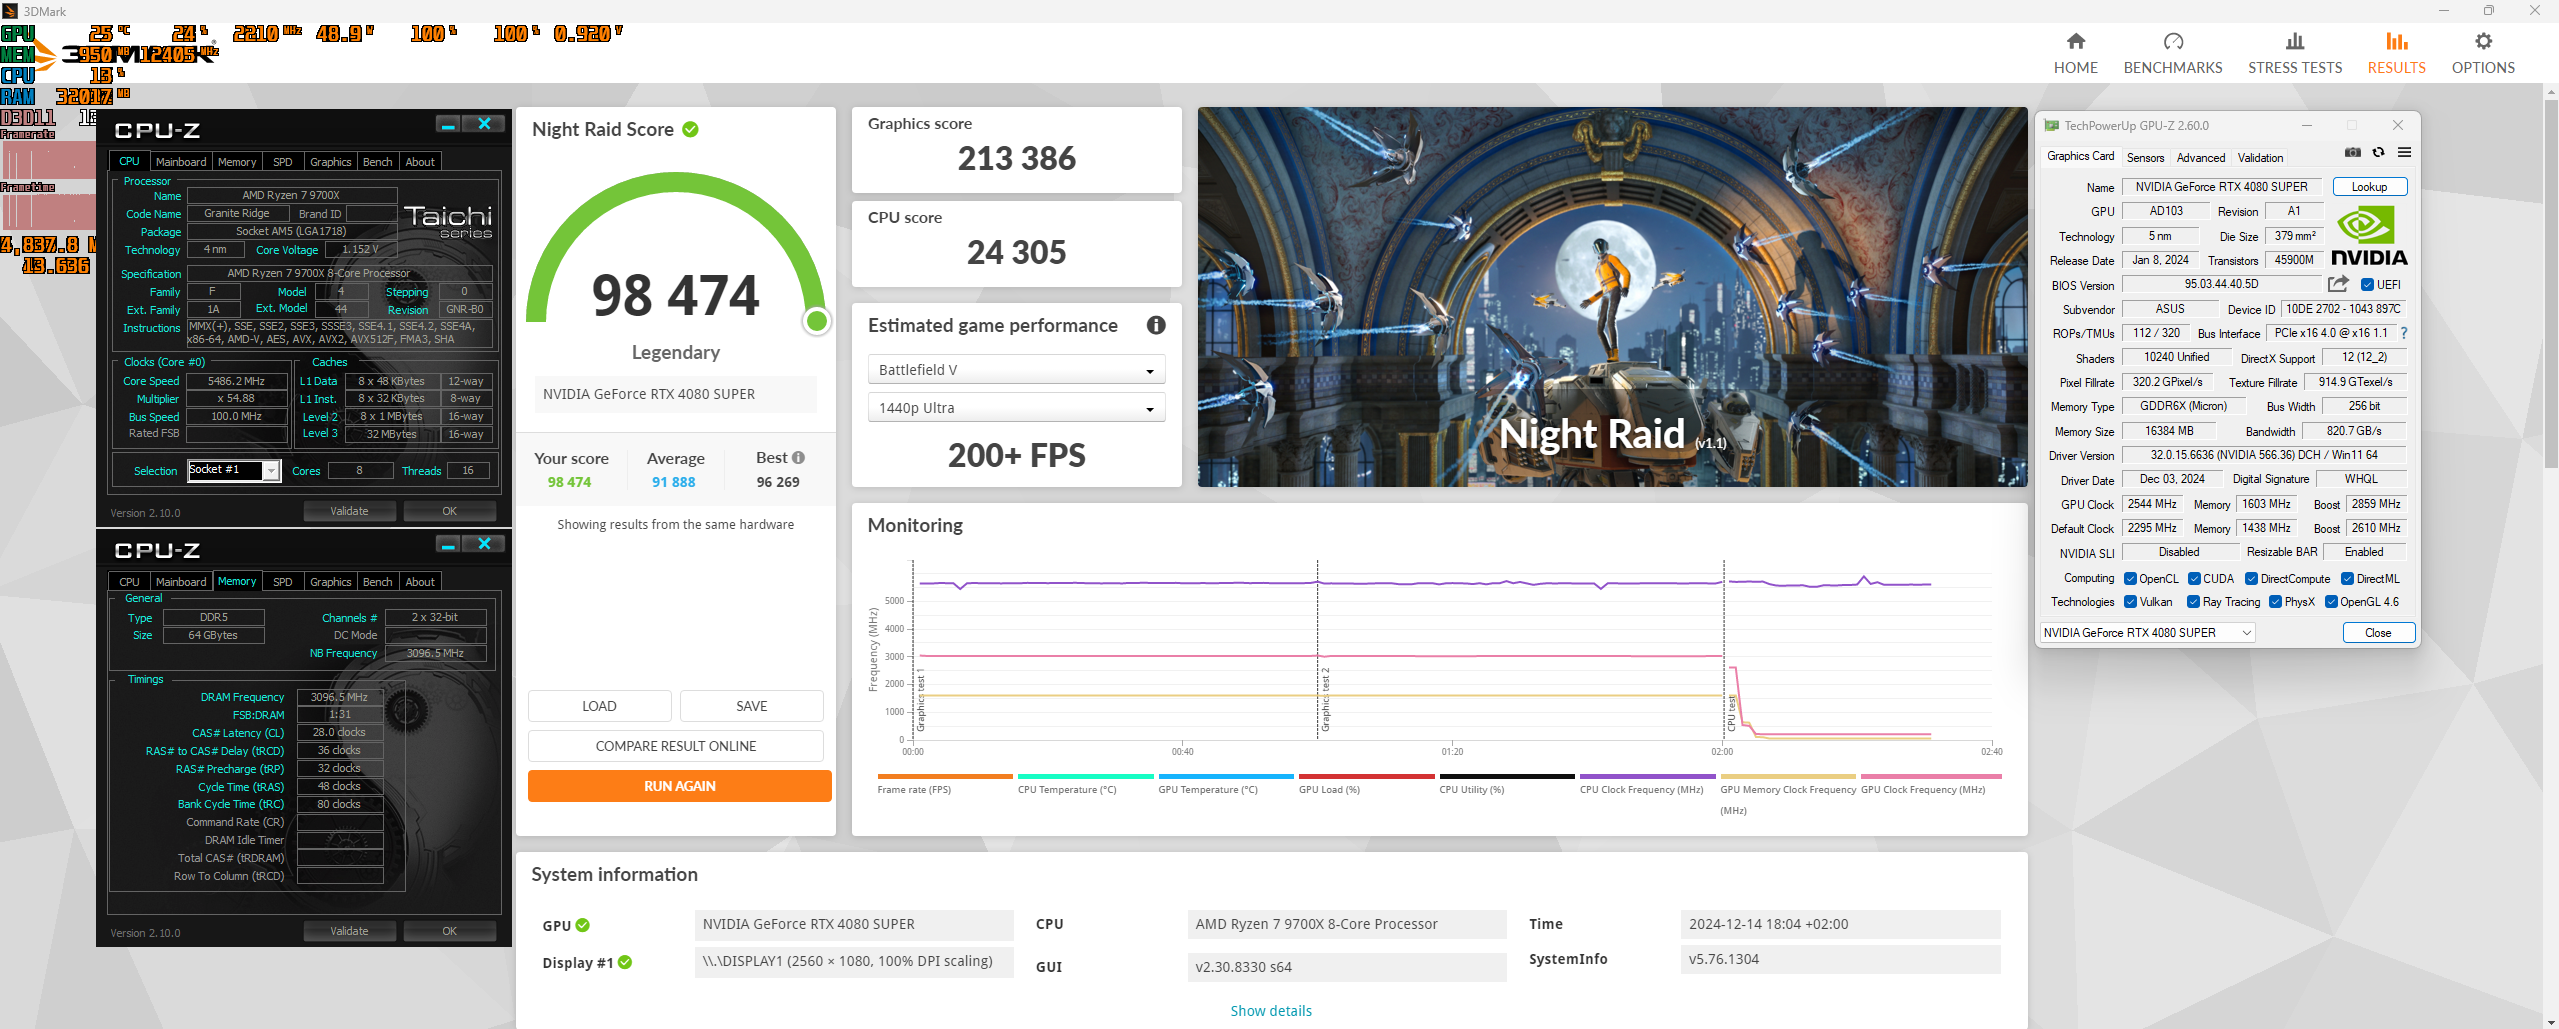Open the 3DMark Home section
Image resolution: width=2559 pixels, height=1029 pixels.
pos(2075,53)
